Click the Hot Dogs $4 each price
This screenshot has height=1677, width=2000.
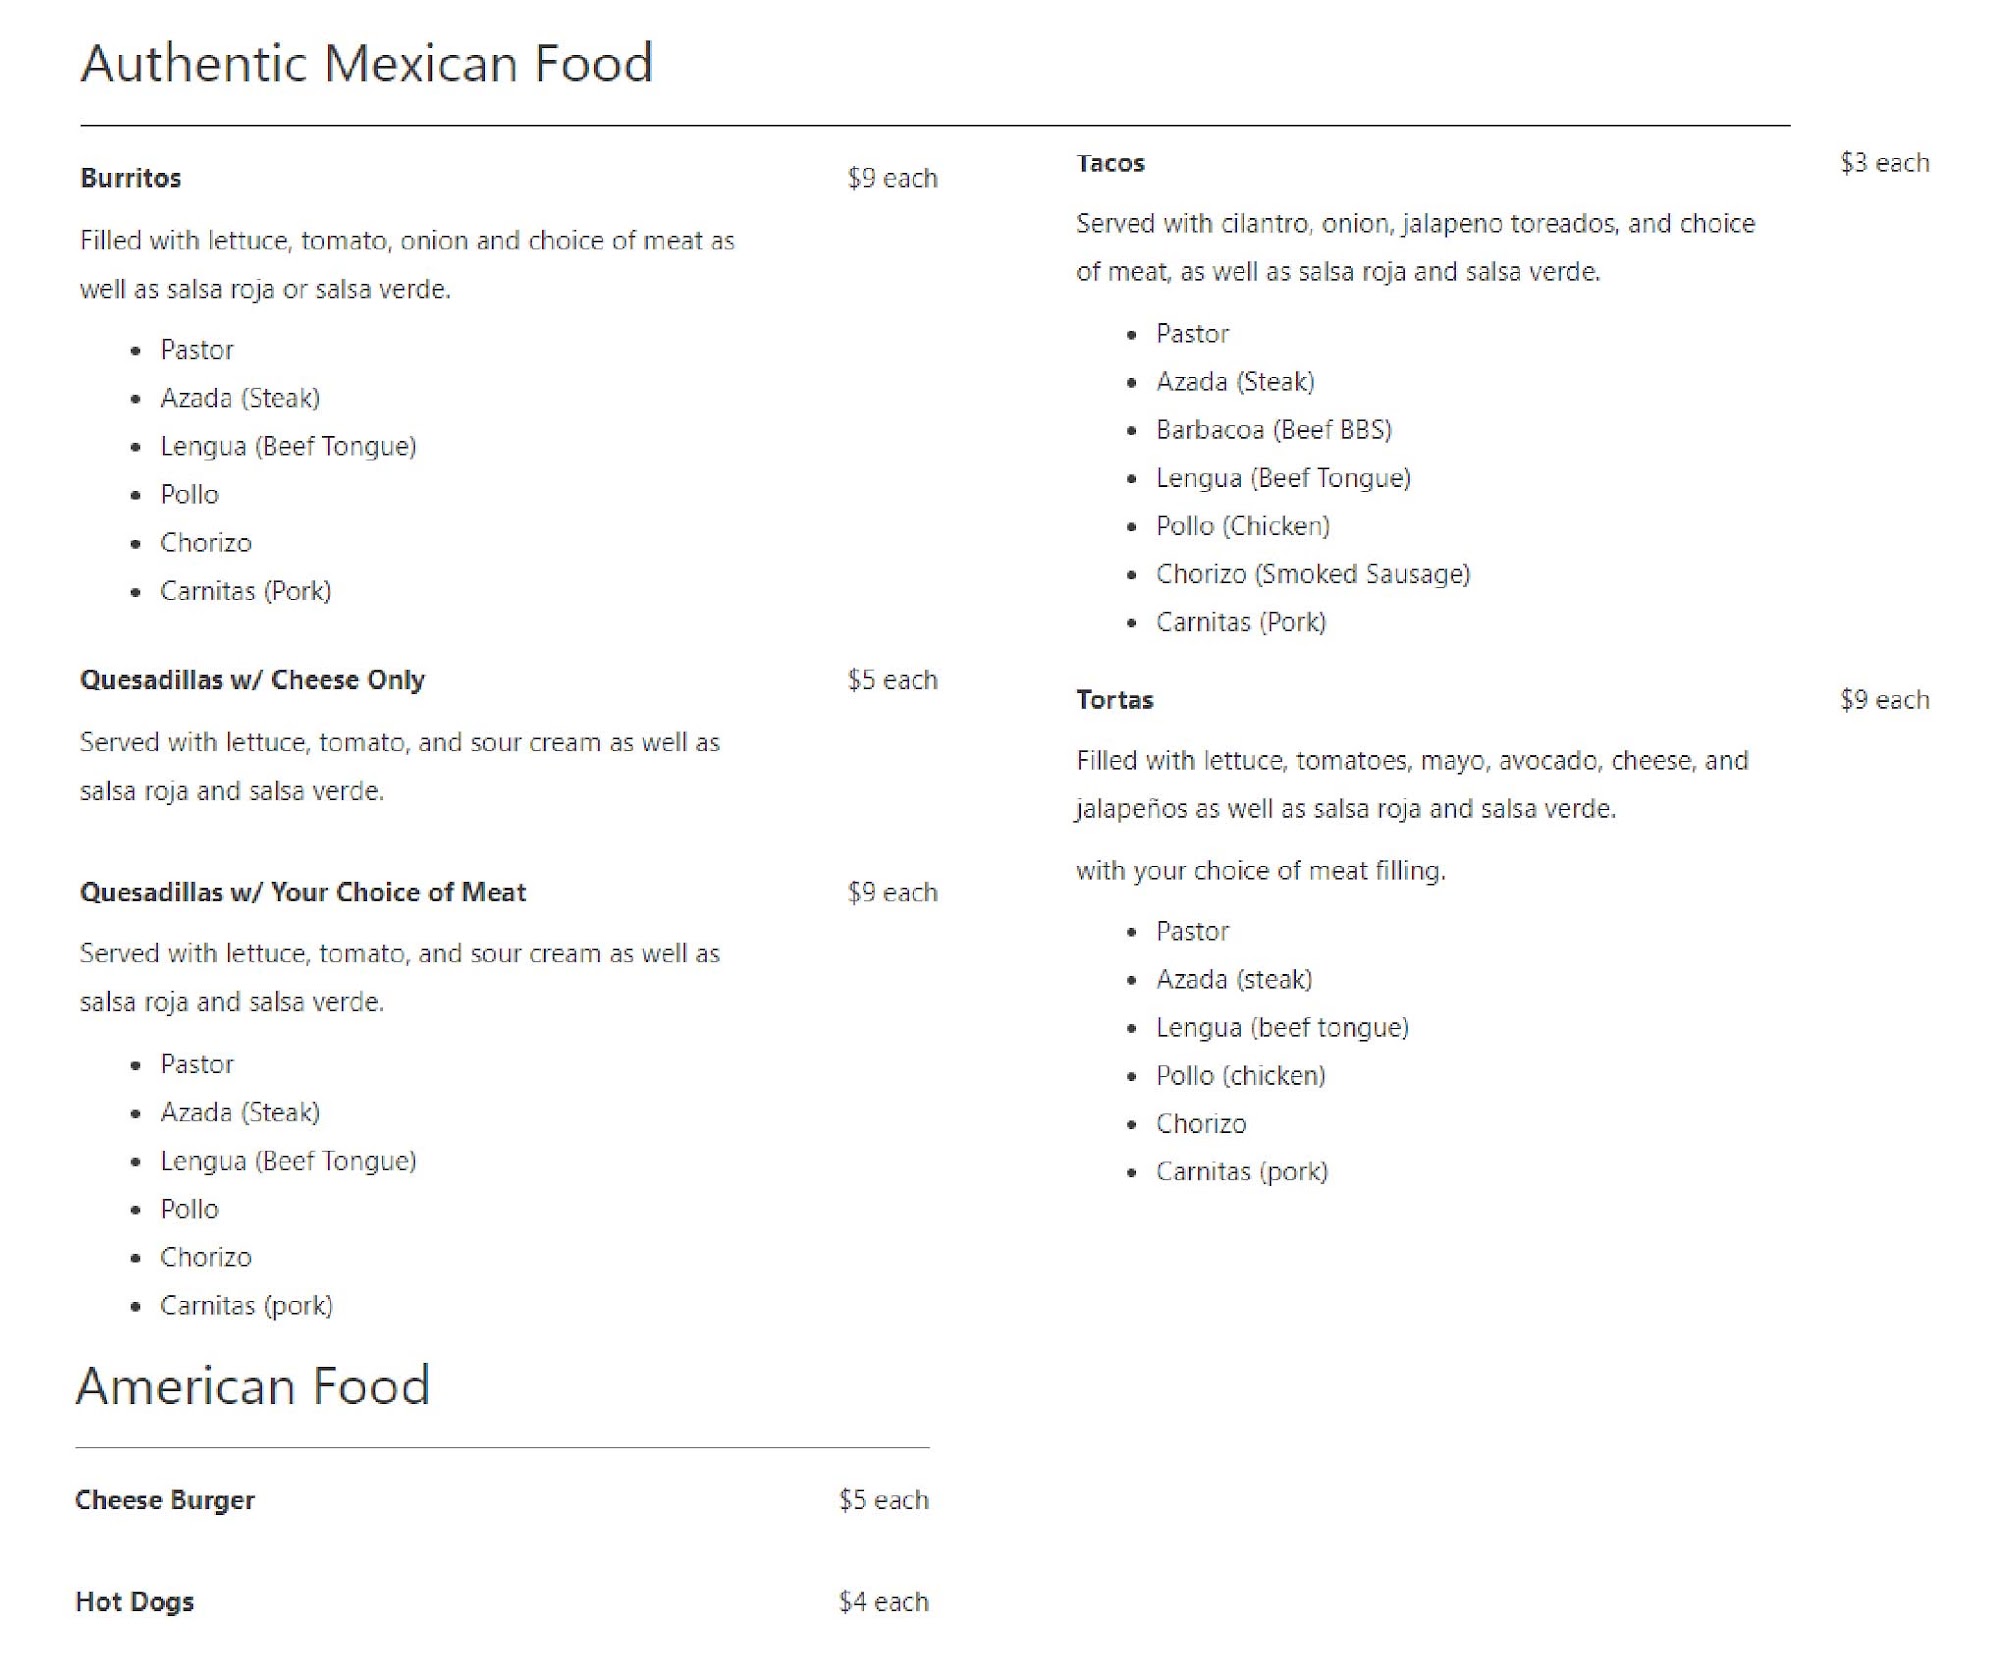pos(883,1602)
